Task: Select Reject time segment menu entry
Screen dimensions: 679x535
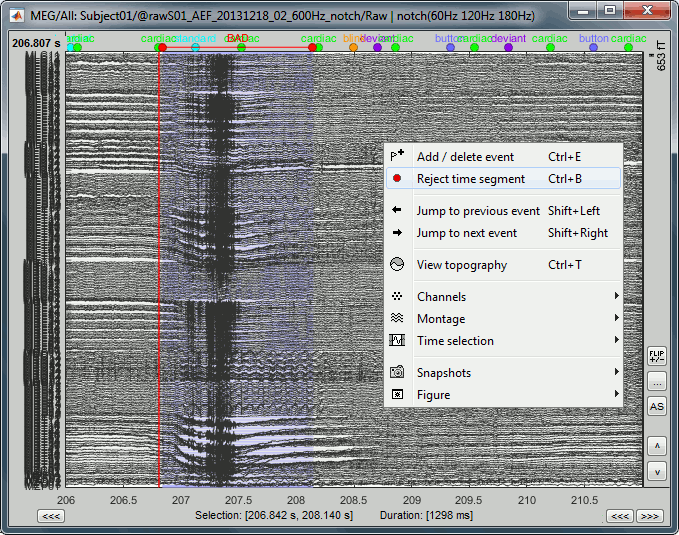Action: 471,179
